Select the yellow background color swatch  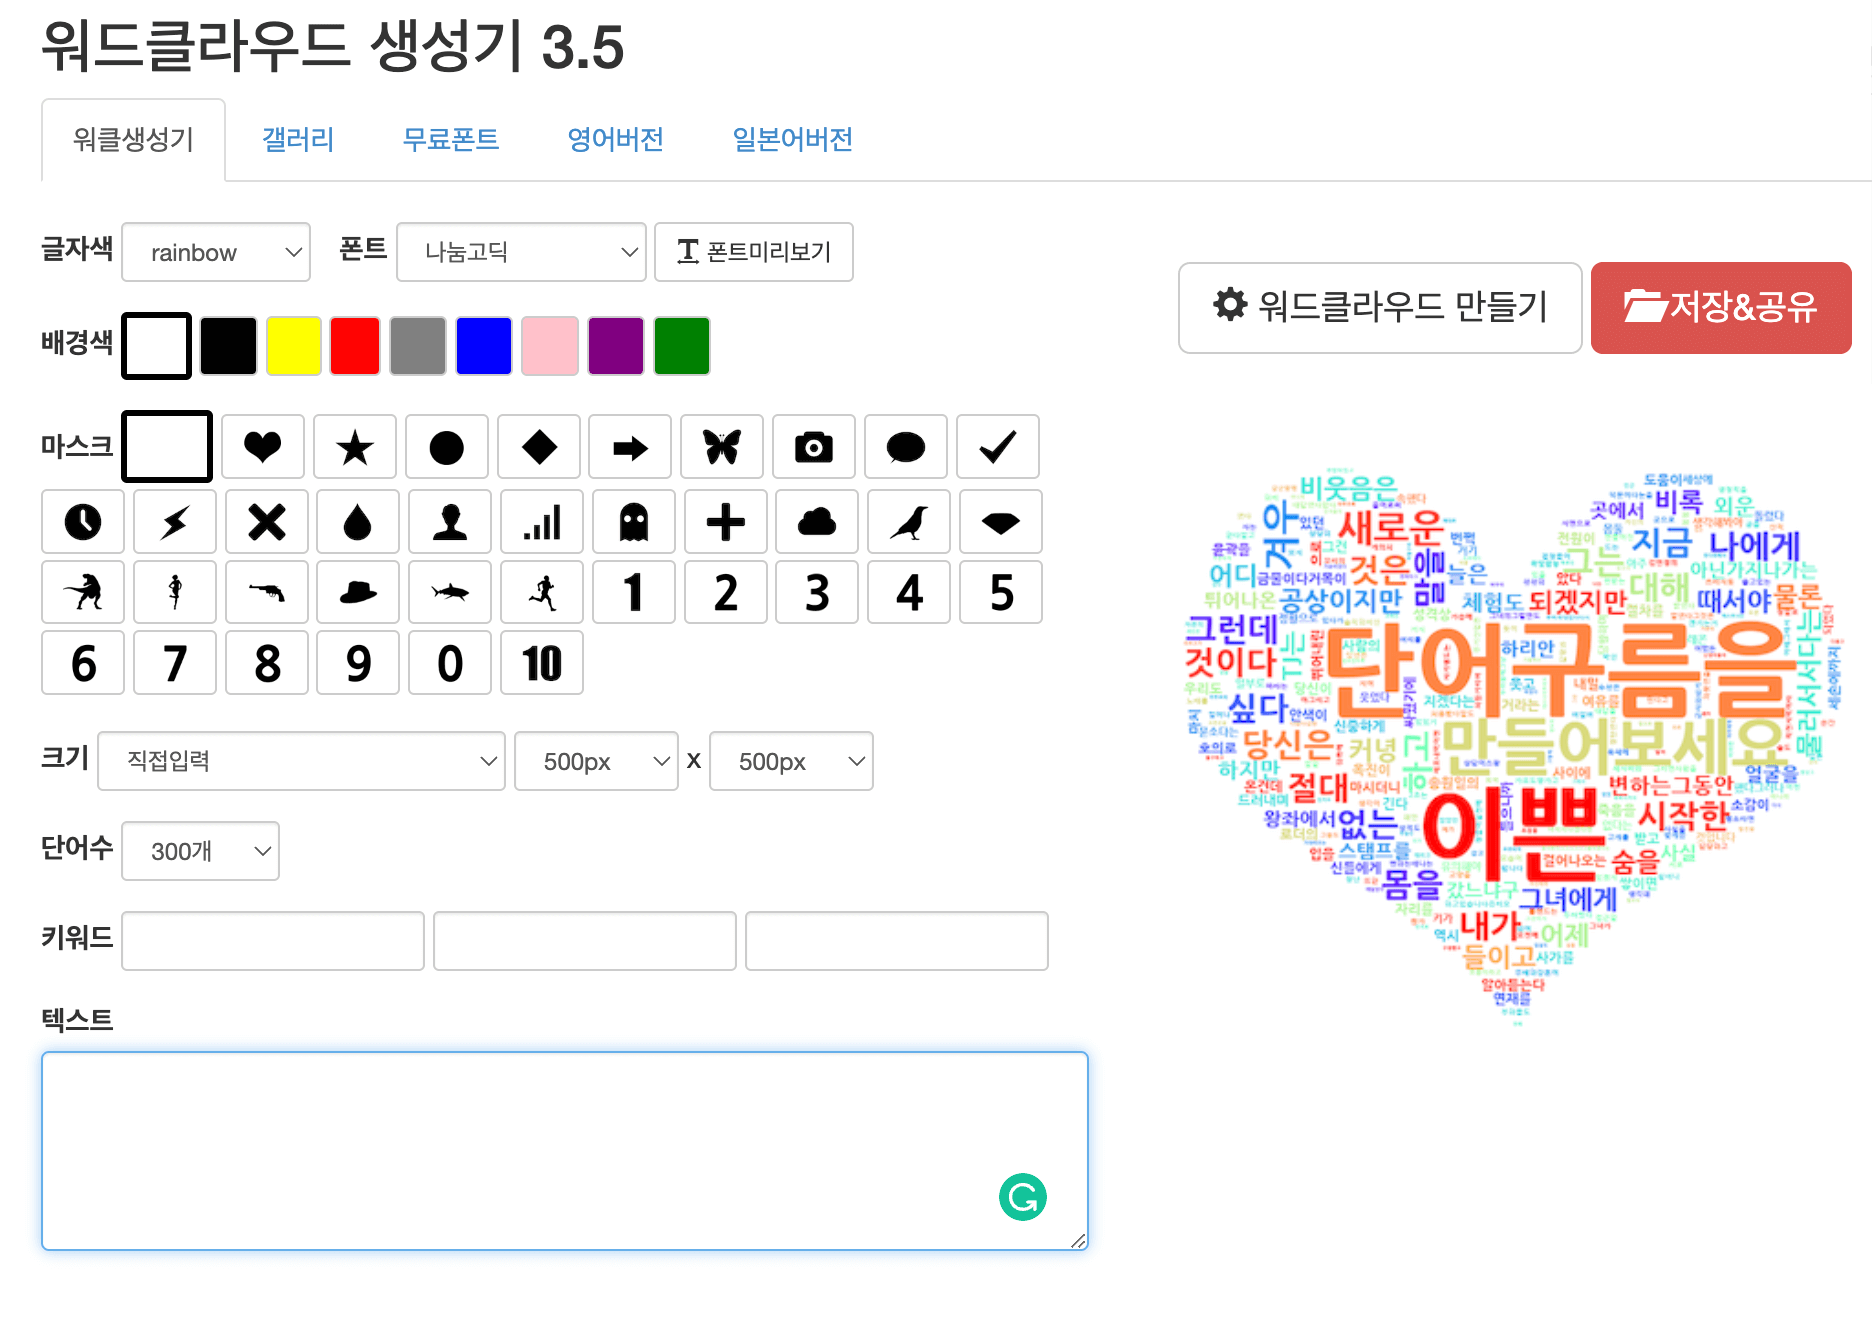pyautogui.click(x=293, y=345)
